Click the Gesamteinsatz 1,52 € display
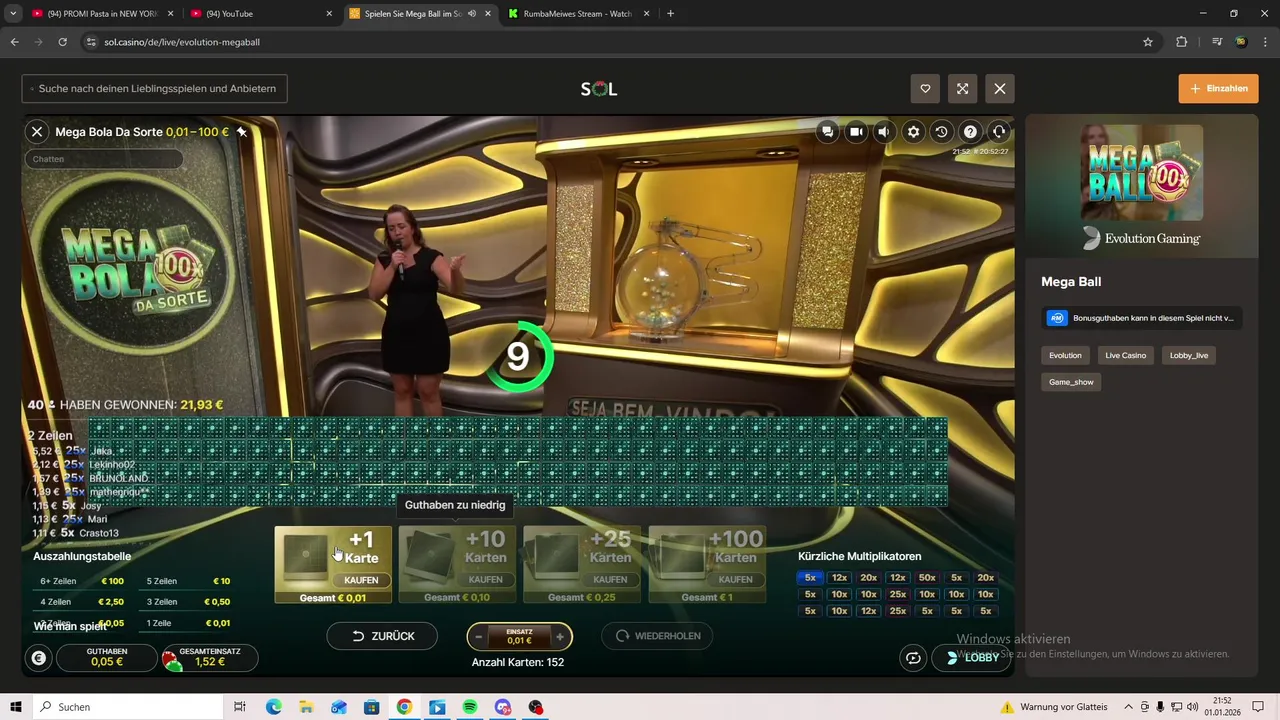Viewport: 1280px width, 720px height. tap(210, 658)
